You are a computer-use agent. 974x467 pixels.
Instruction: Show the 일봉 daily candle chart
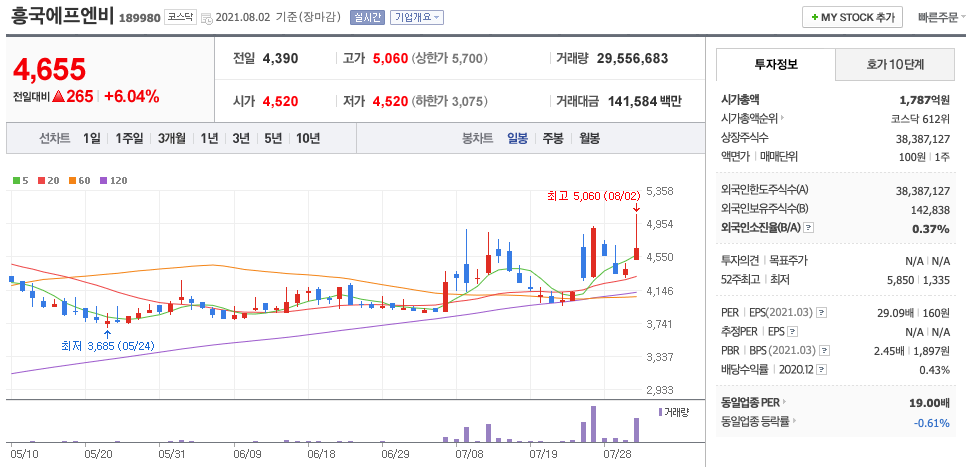point(517,138)
